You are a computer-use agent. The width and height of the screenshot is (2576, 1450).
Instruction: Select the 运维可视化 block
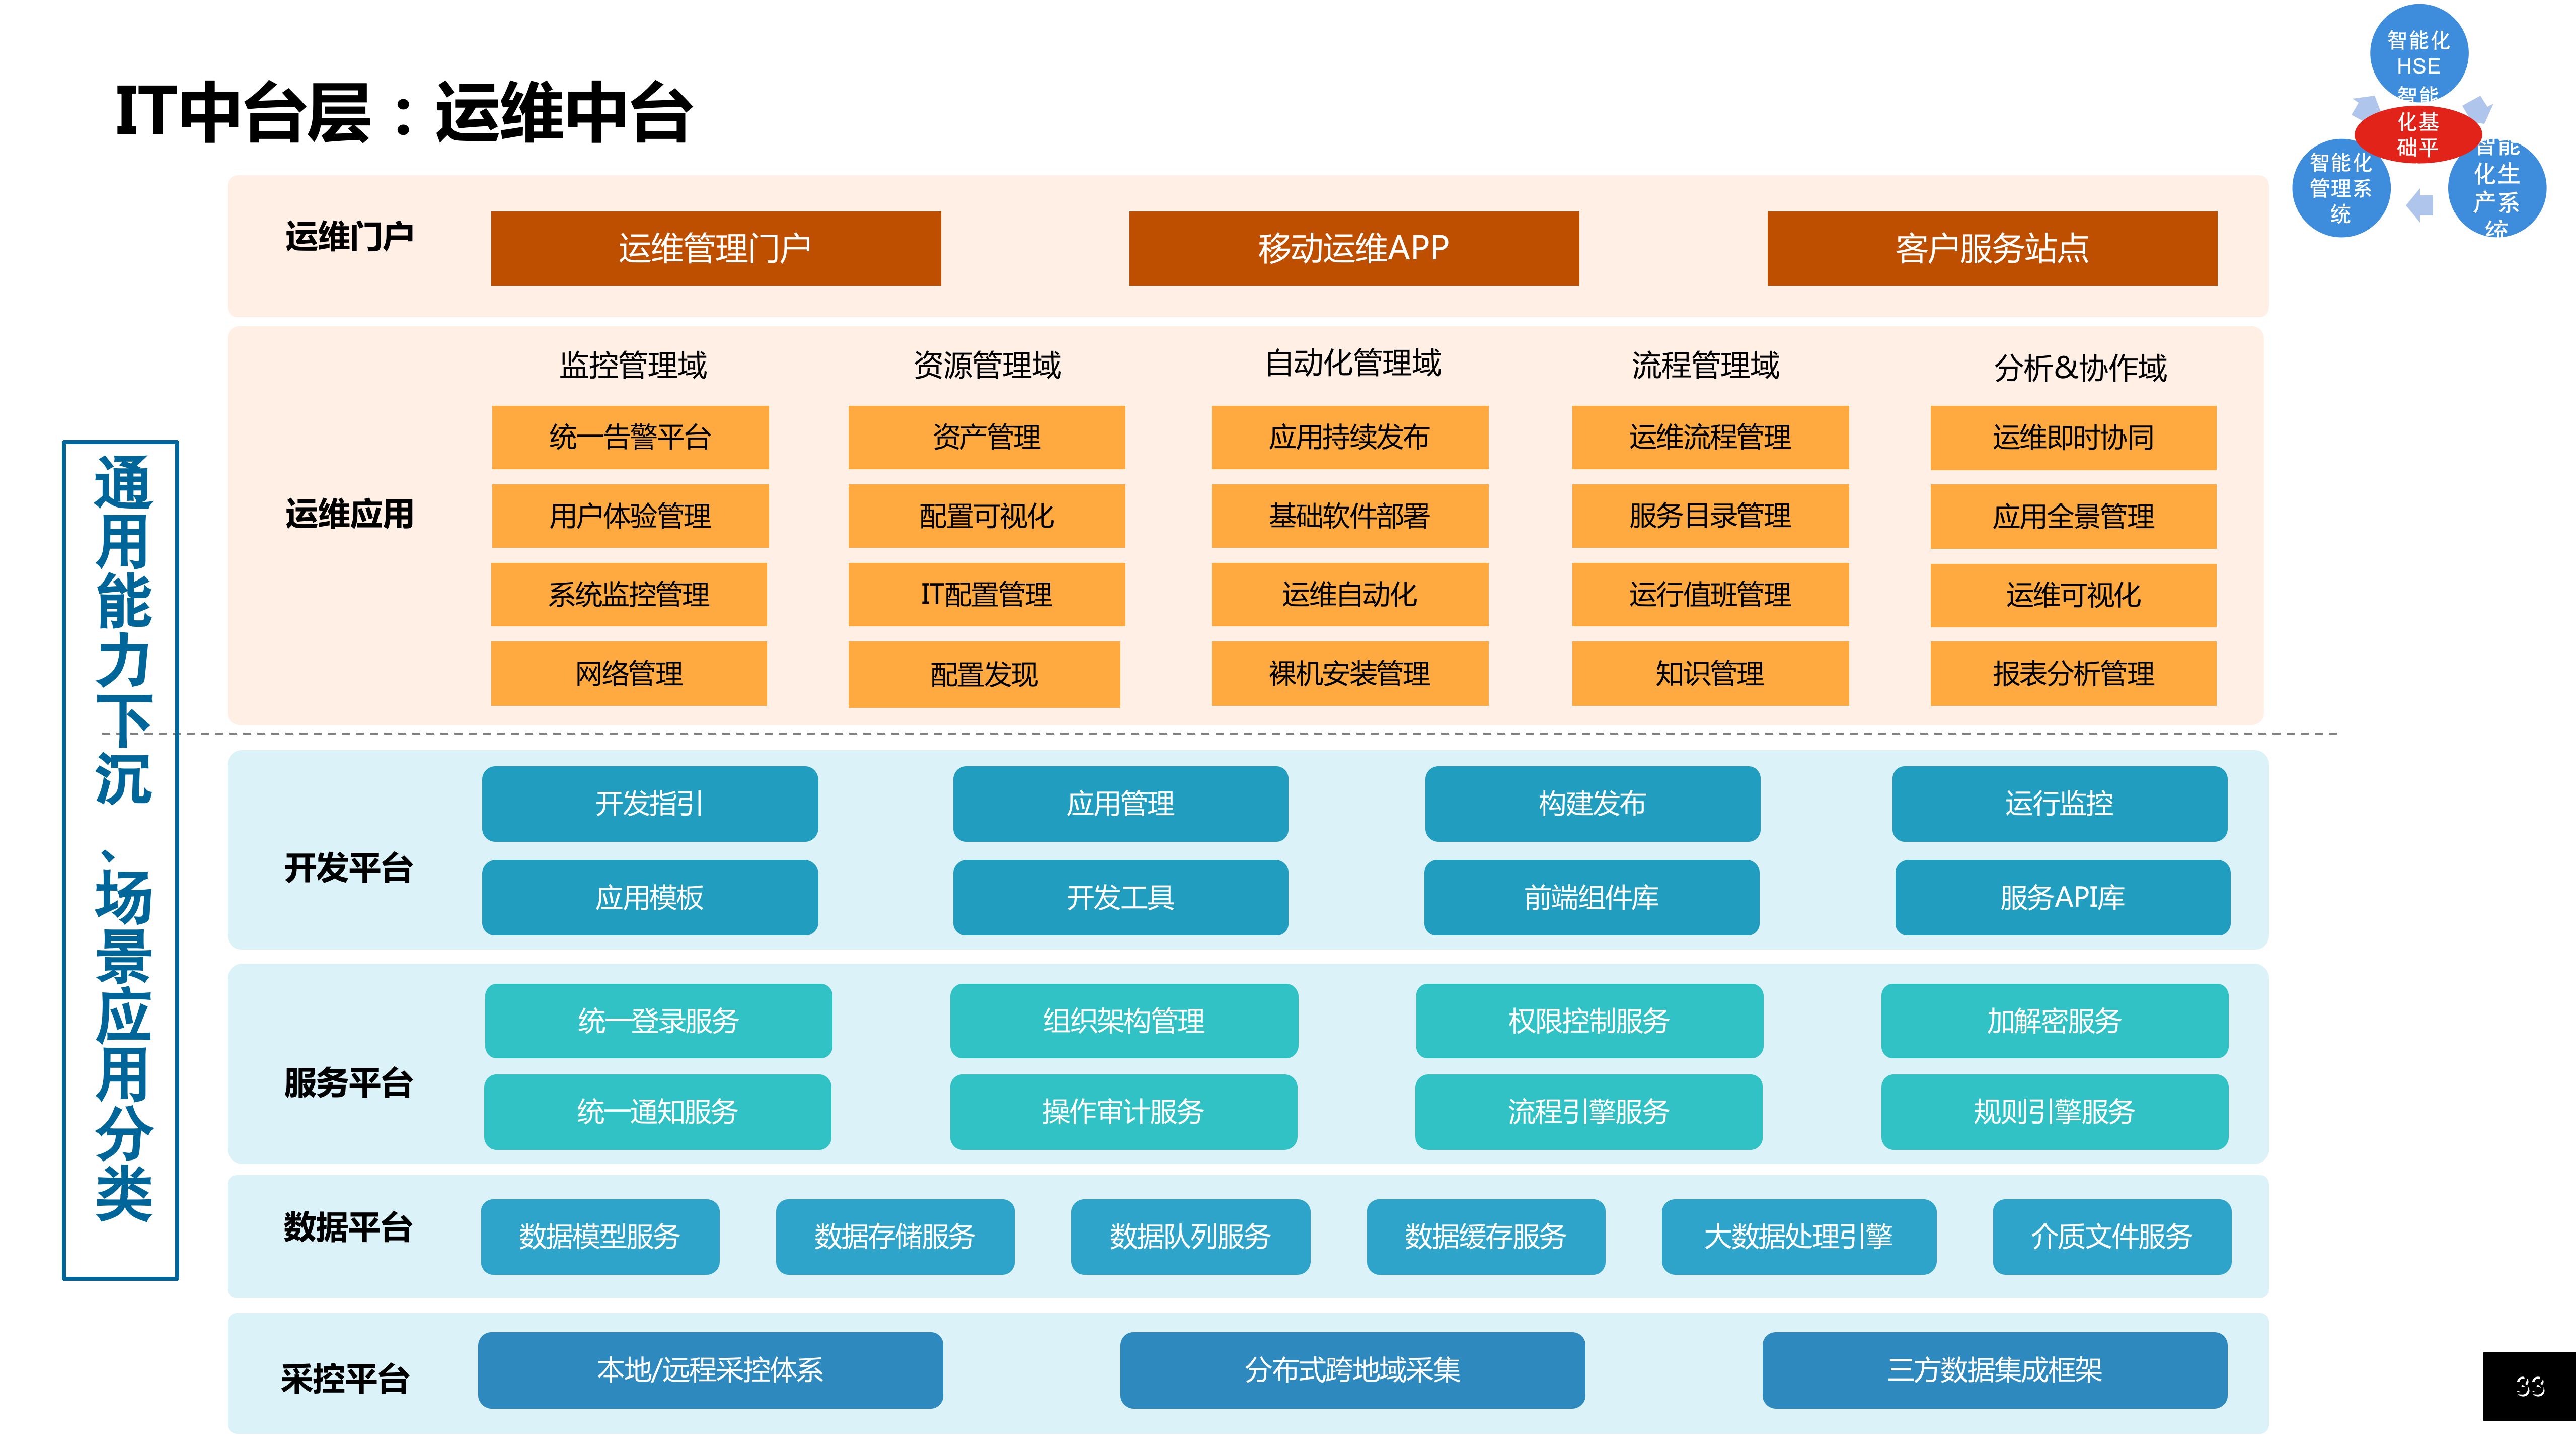click(2073, 596)
